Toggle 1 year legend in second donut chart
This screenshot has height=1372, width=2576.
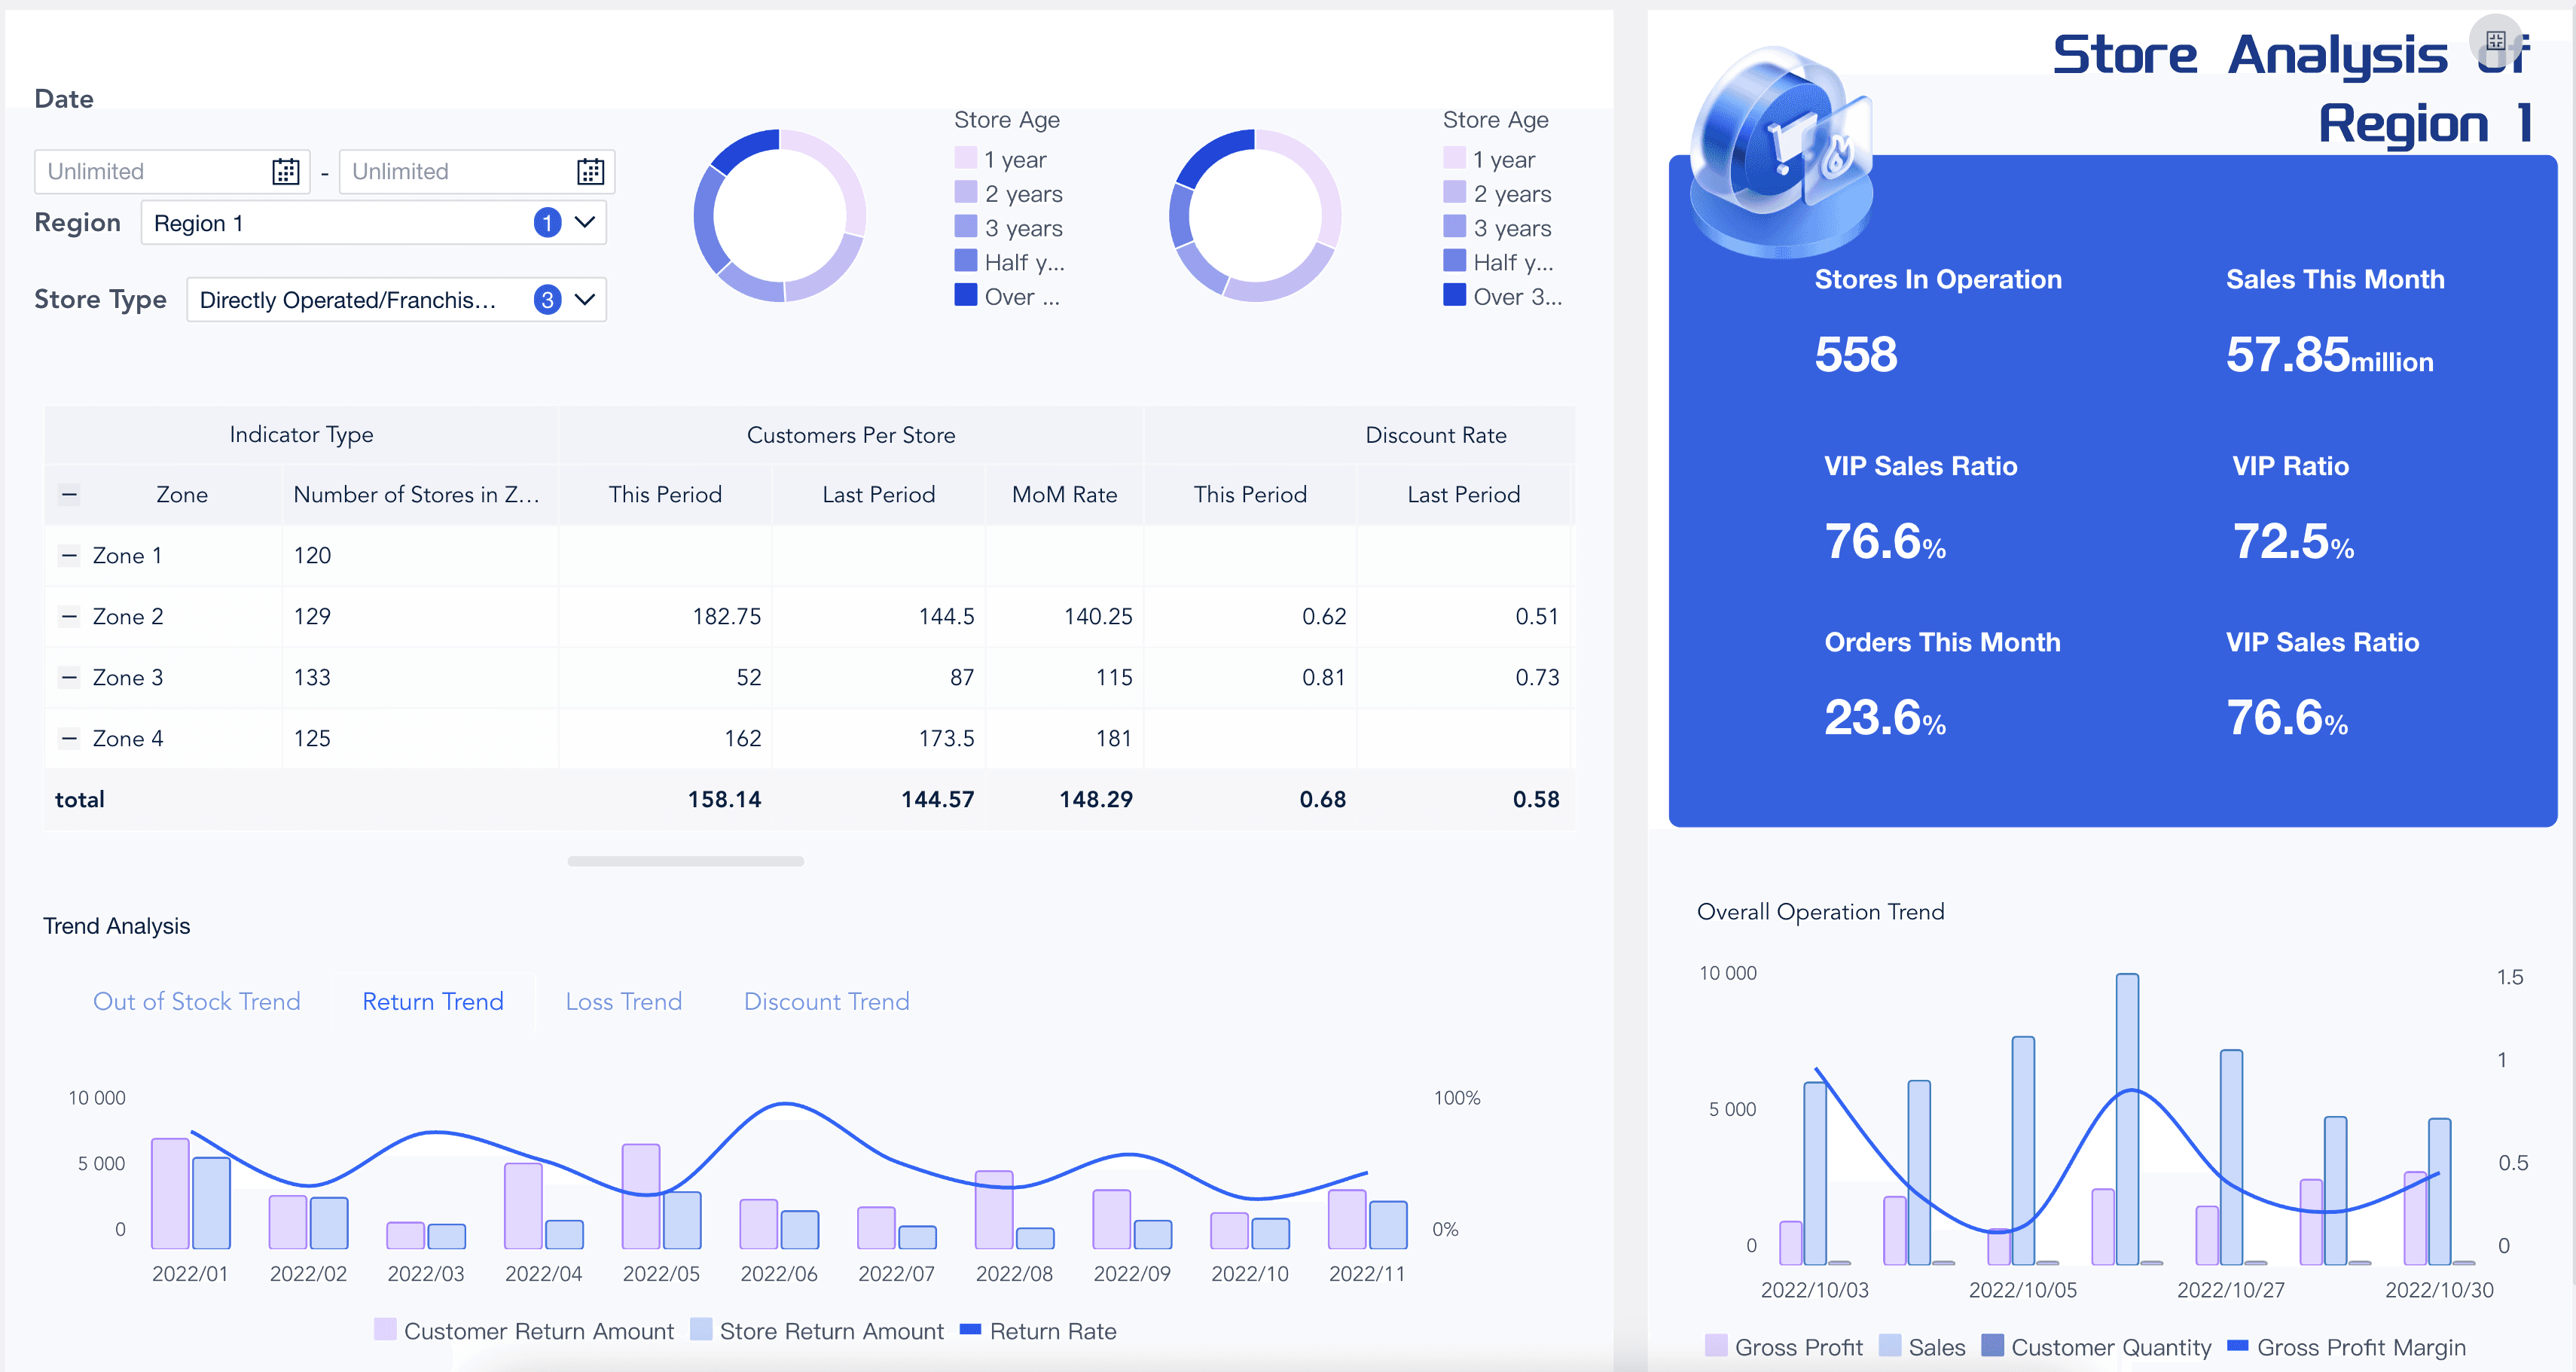pyautogui.click(x=1490, y=159)
